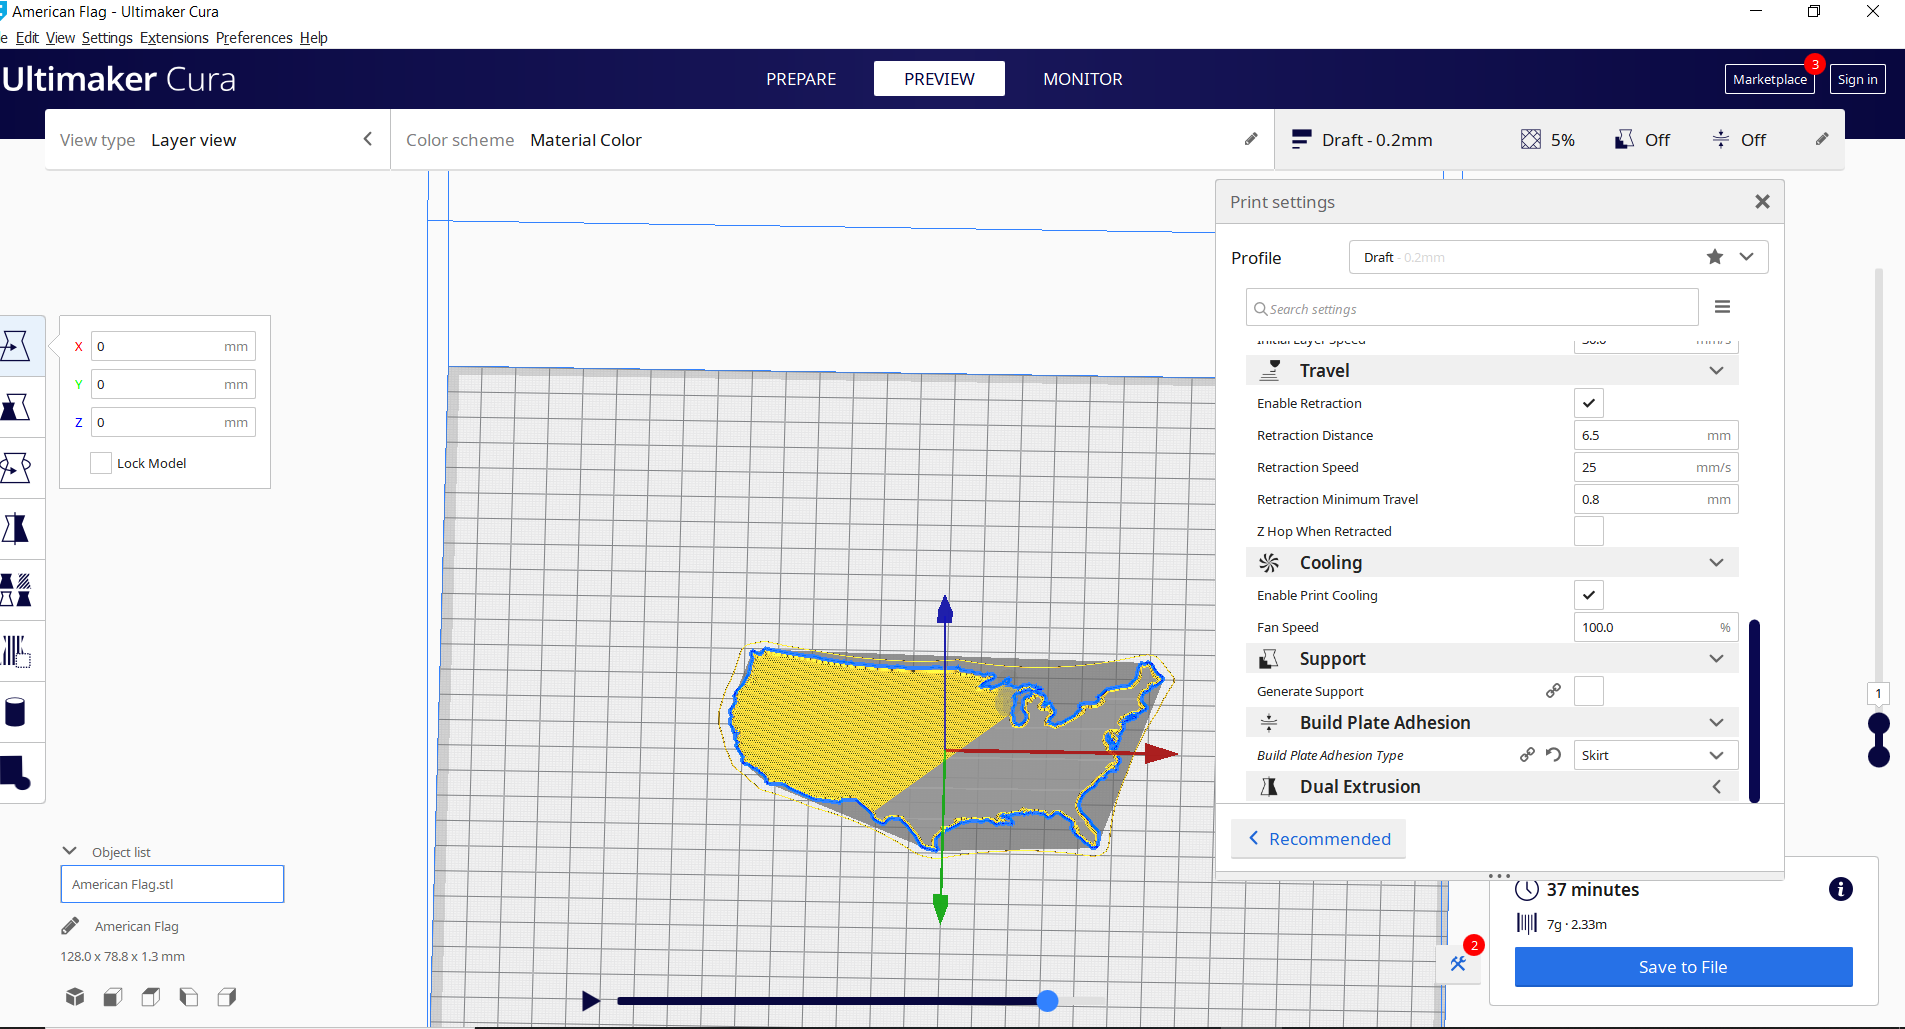1905x1029 pixels.
Task: Click the link icon beside Generate Support
Action: click(1553, 691)
